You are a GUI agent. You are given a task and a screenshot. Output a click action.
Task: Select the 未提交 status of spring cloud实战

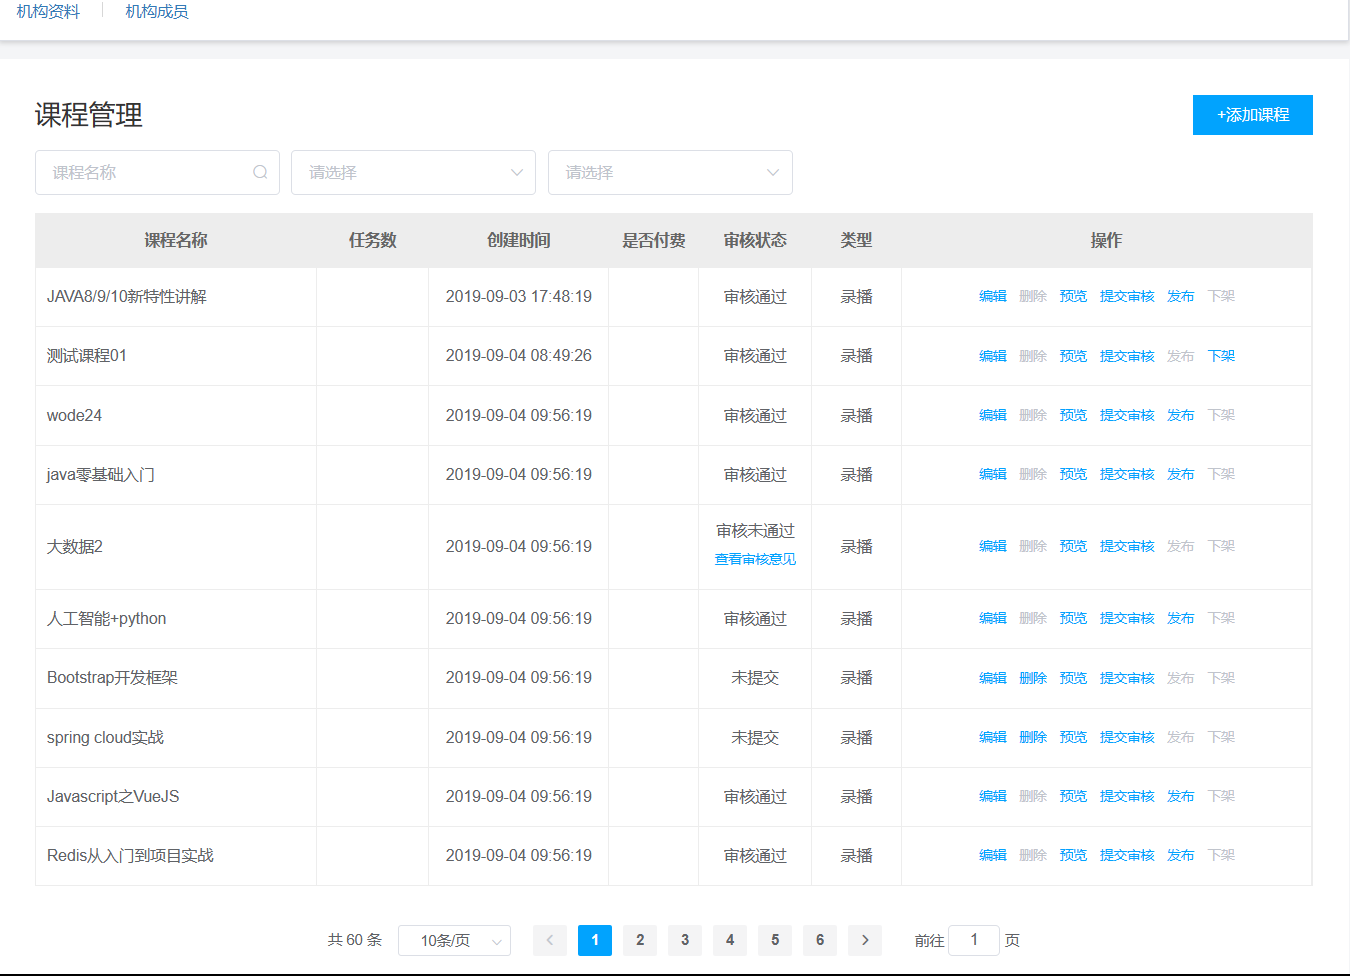pyautogui.click(x=755, y=737)
